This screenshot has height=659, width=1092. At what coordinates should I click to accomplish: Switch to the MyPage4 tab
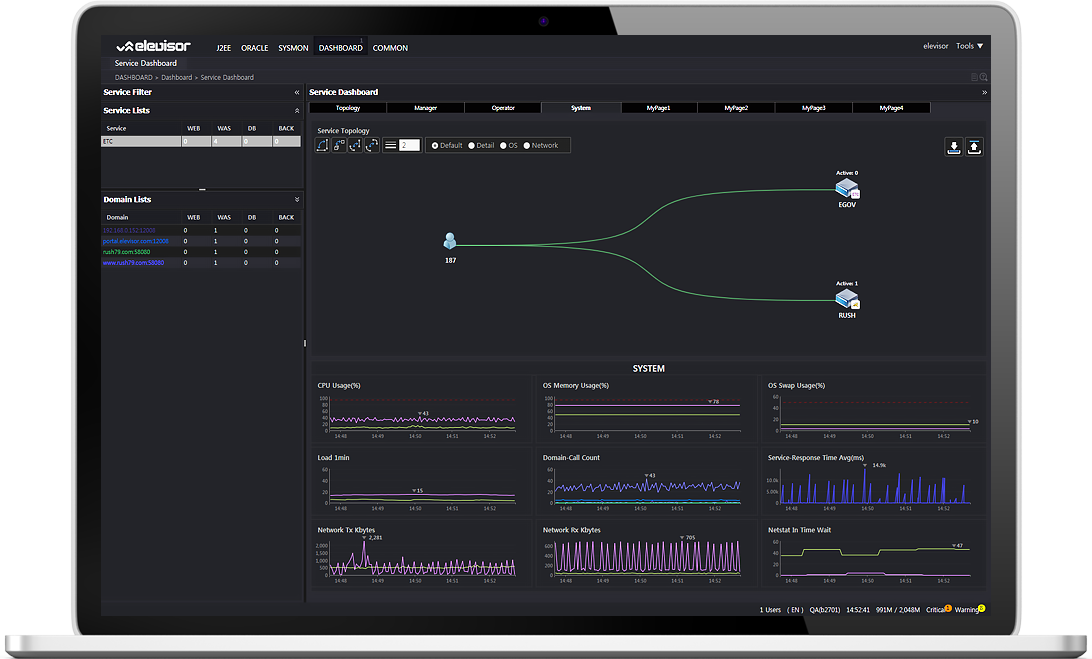[891, 108]
